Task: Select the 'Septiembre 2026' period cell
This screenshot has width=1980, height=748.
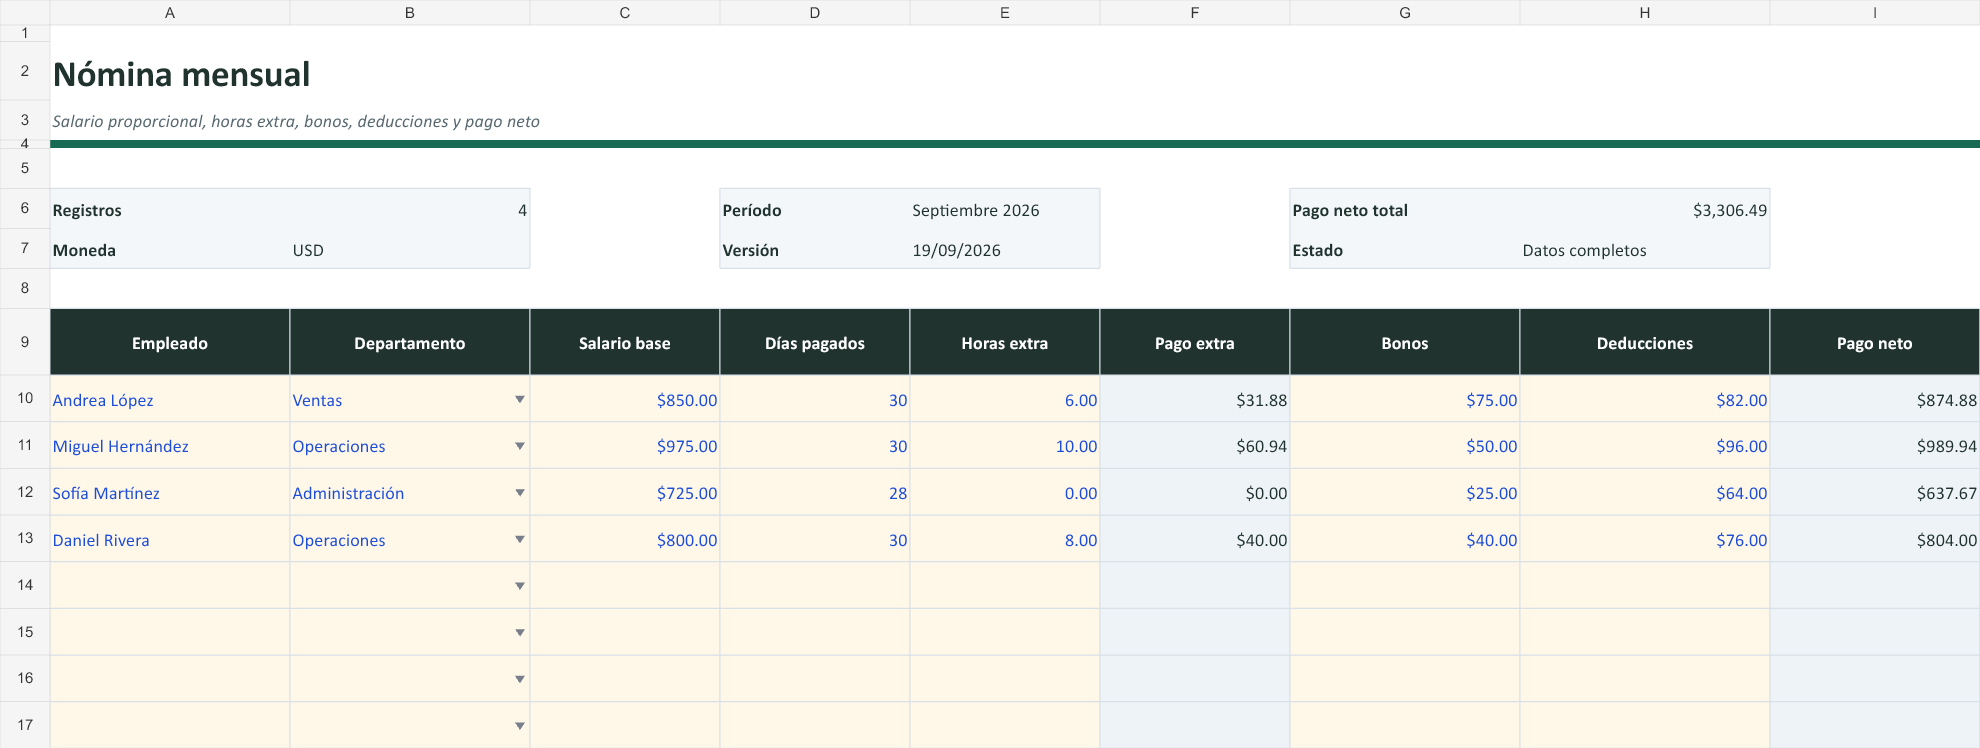Action: pos(1005,209)
